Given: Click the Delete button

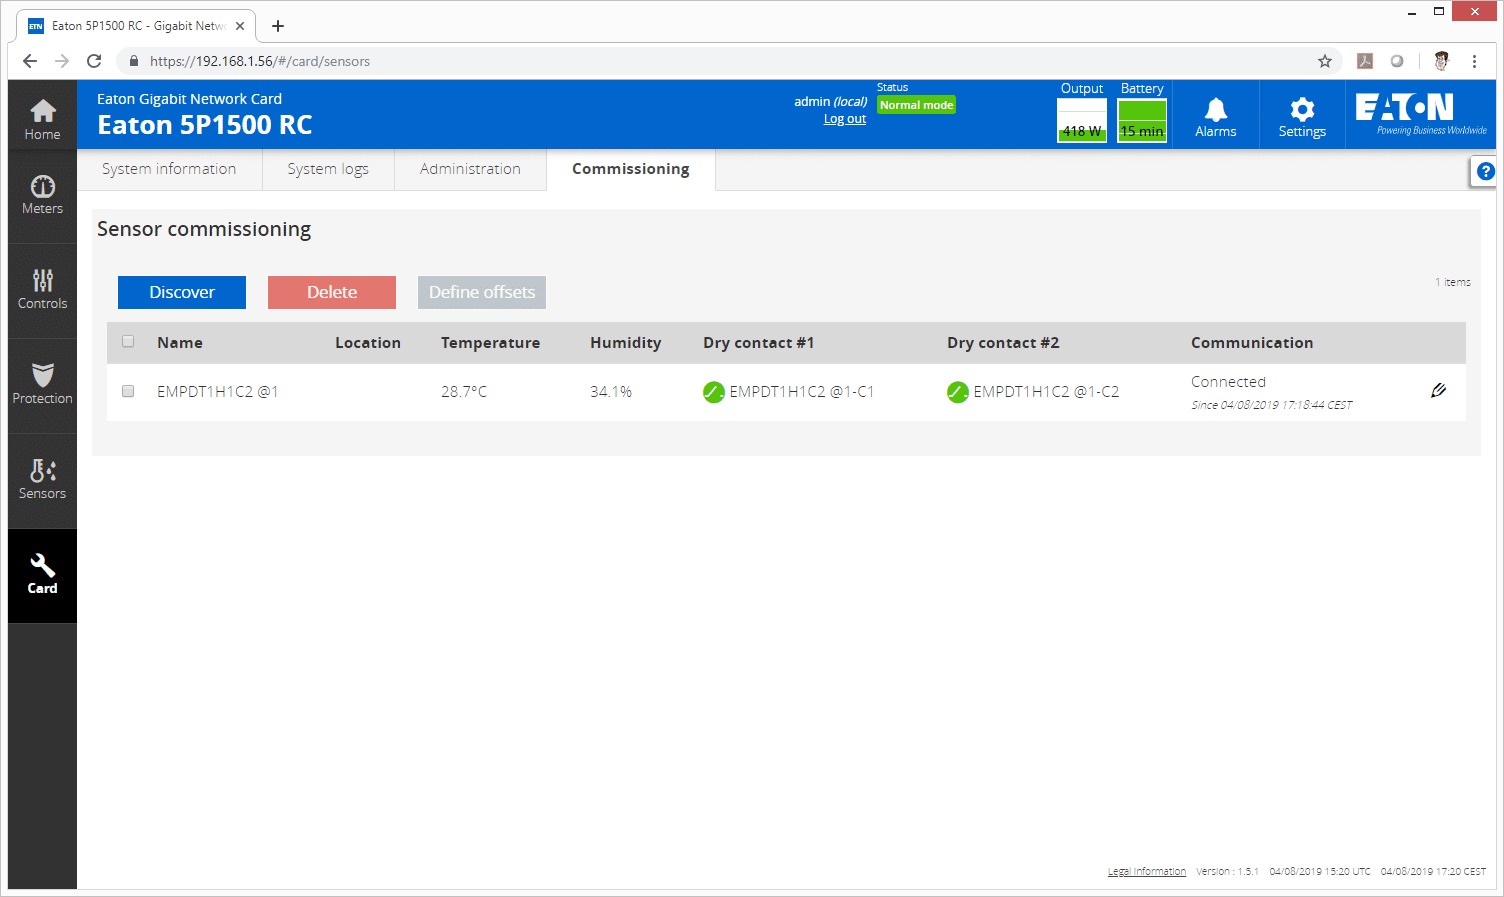Looking at the screenshot, I should pos(332,292).
